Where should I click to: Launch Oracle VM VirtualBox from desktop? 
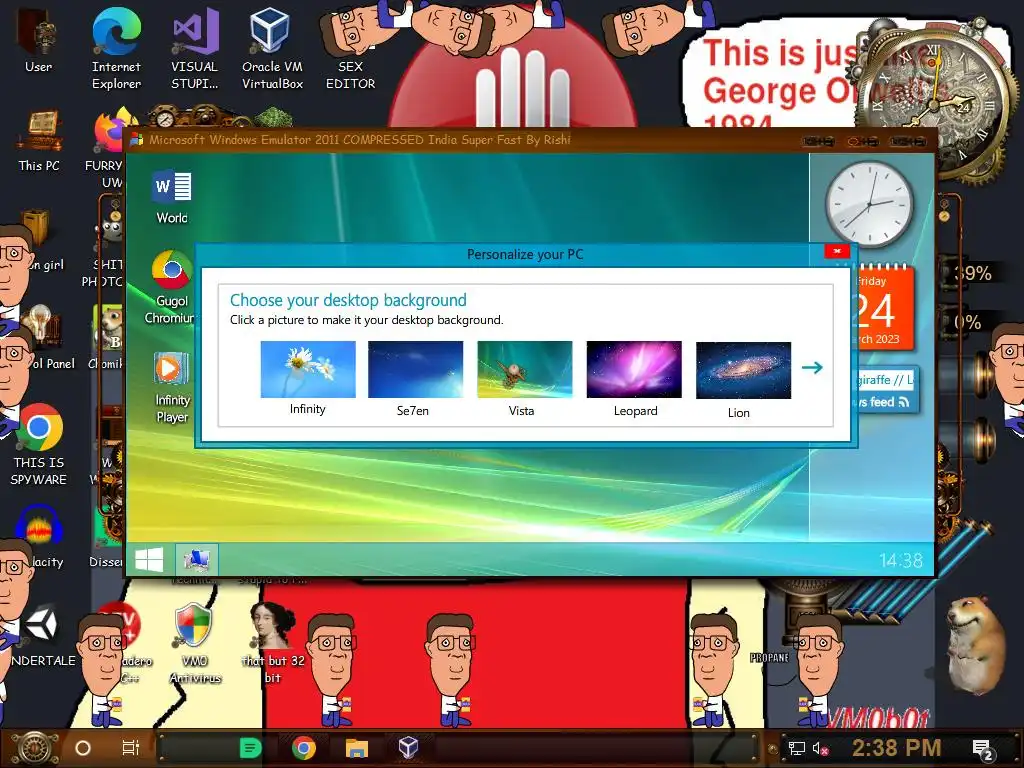point(272,48)
